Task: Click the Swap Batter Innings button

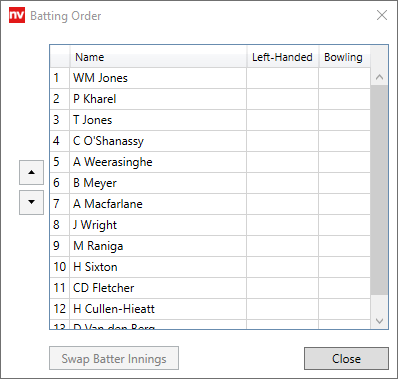Action: coord(114,358)
